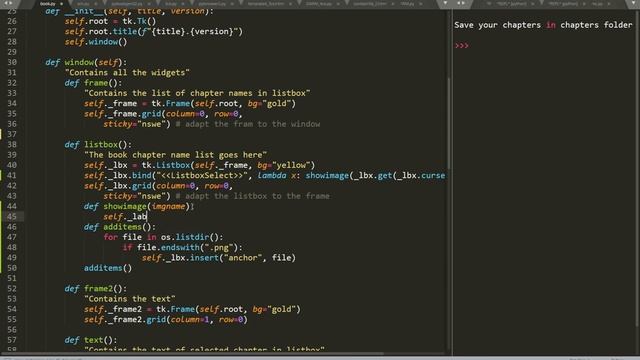Open the tab list dropdown of the code pane
The height and width of the screenshot is (360, 640).
tap(445, 3)
